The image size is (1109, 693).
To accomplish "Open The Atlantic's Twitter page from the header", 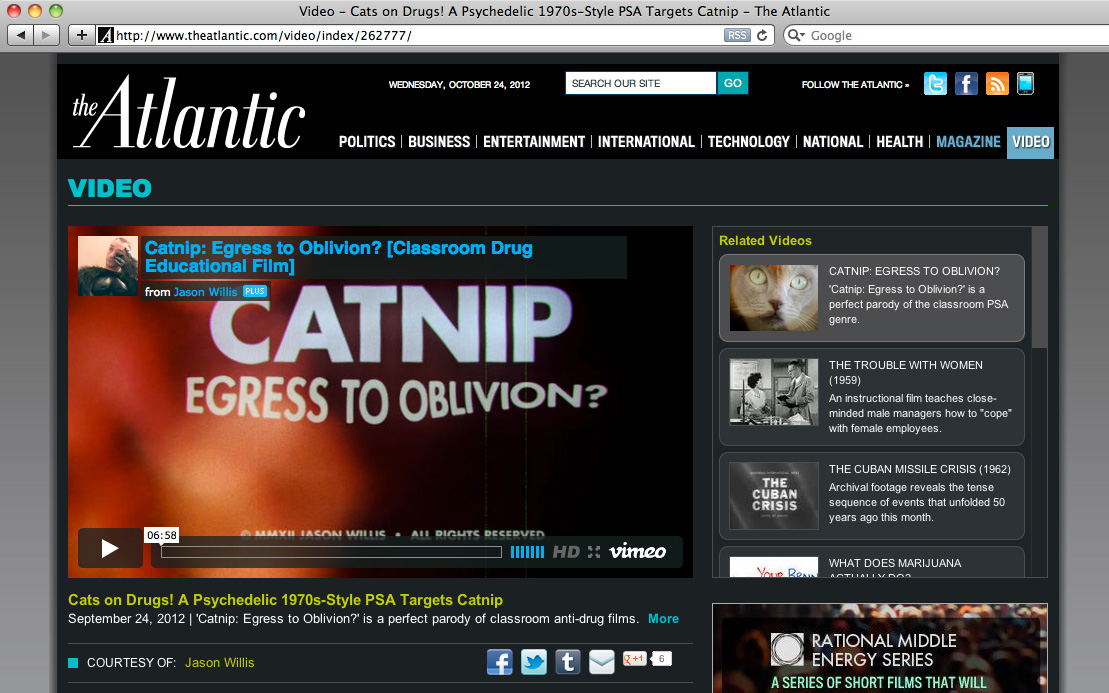I will click(x=935, y=84).
